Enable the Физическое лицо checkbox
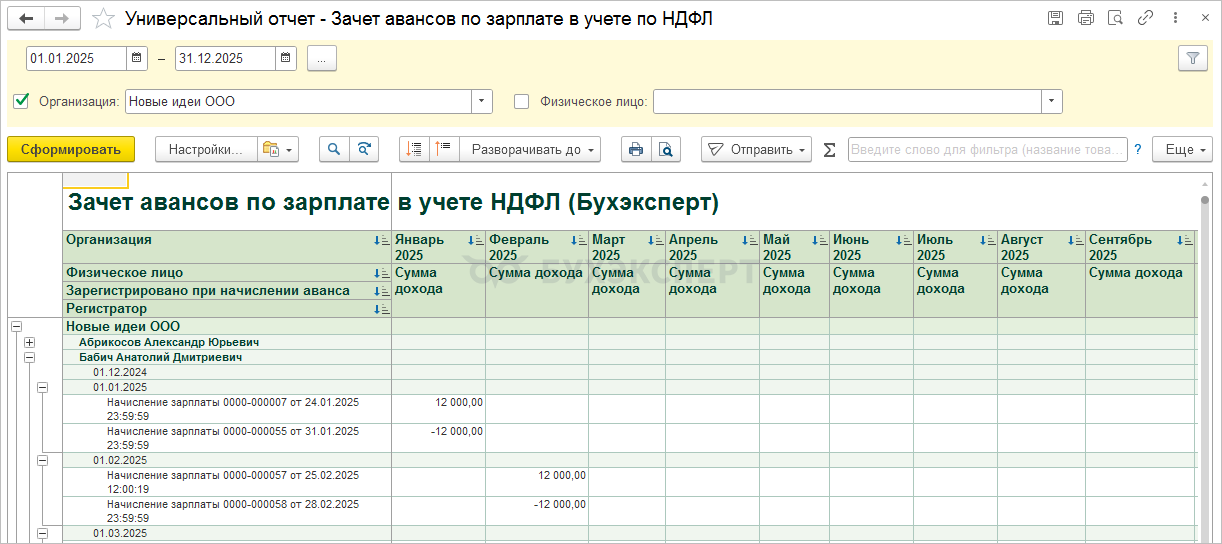1222x544 pixels. pos(521,101)
